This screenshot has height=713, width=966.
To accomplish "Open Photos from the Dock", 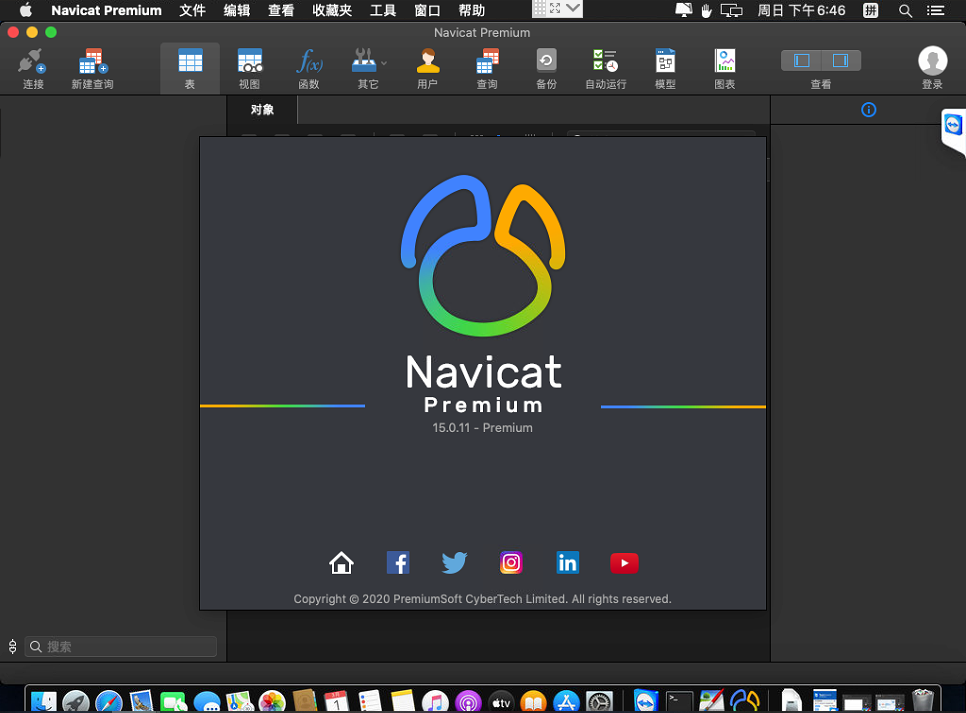I will pyautogui.click(x=272, y=701).
